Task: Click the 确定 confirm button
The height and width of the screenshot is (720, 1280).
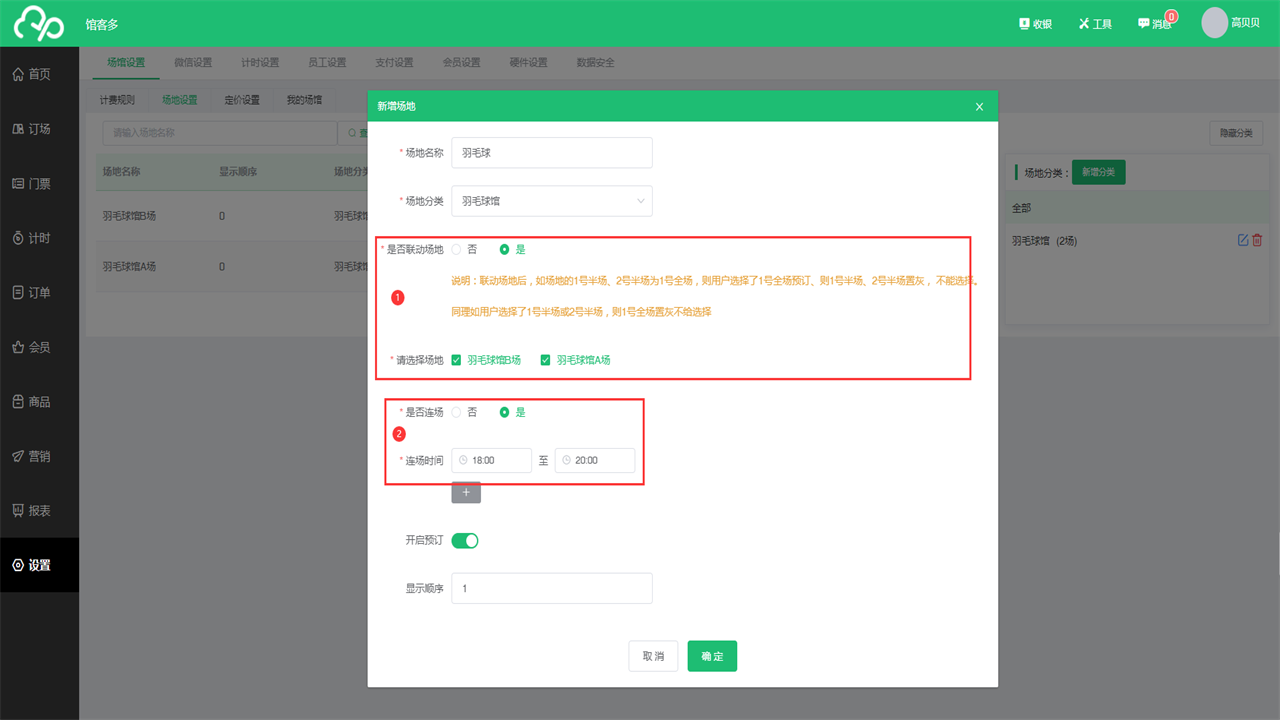Action: tap(712, 656)
